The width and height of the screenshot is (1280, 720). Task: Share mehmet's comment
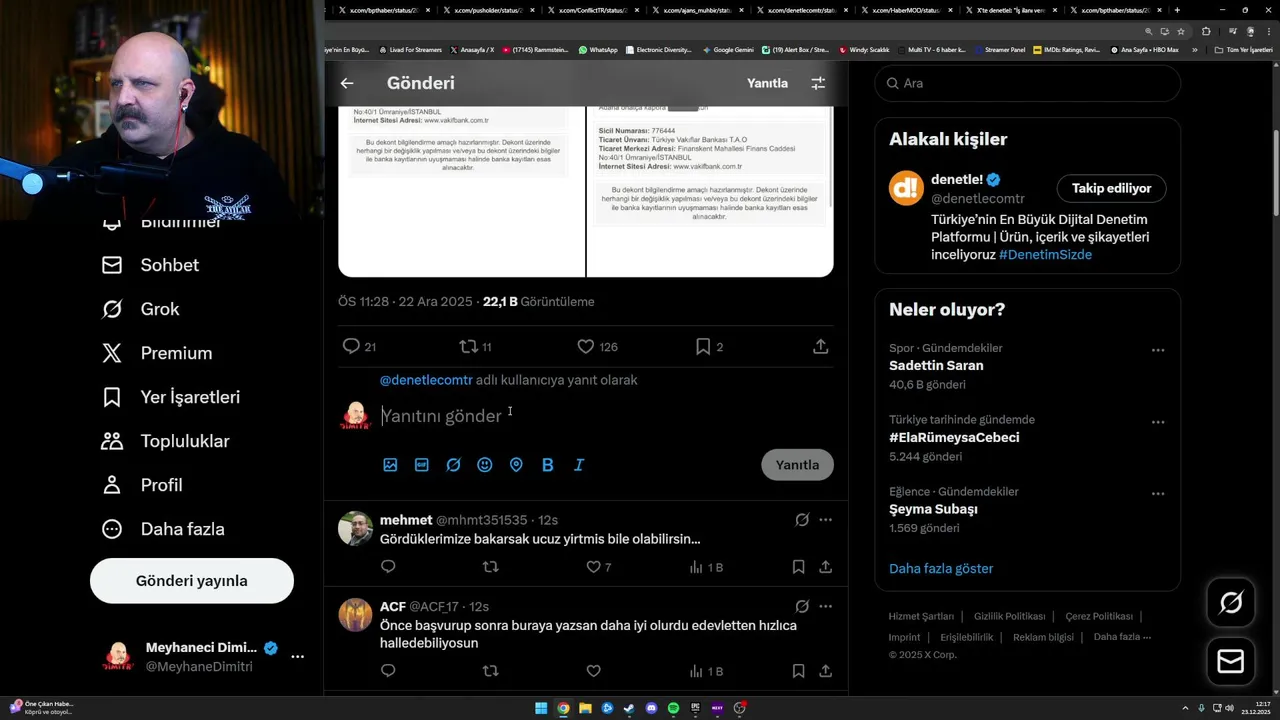825,567
